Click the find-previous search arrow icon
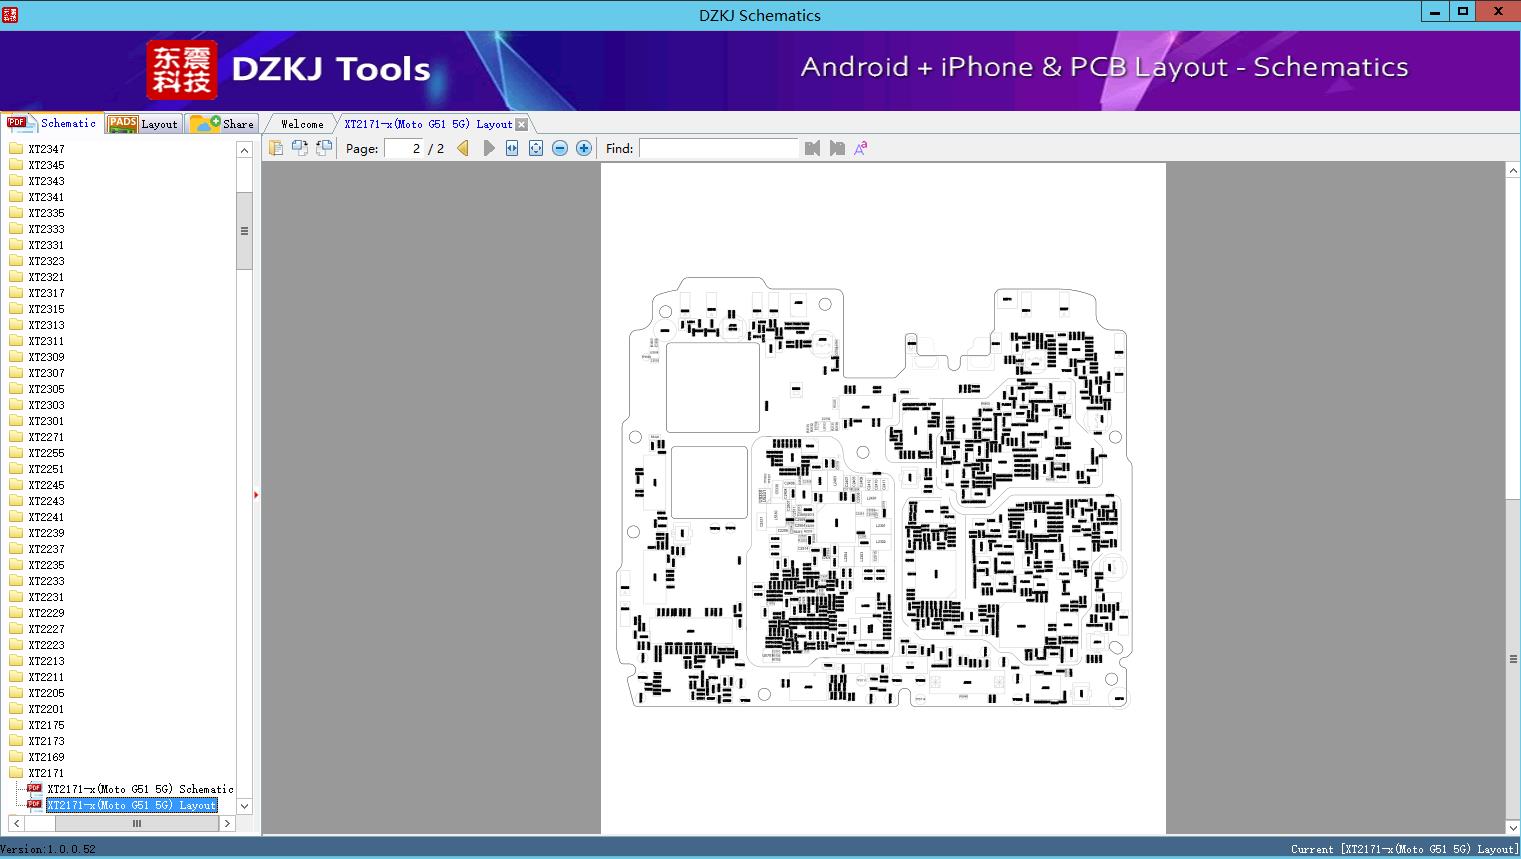 tap(811, 147)
